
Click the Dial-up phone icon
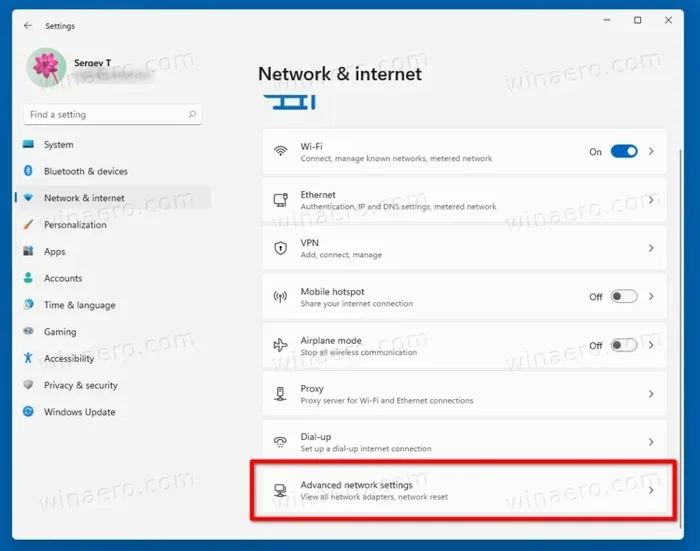pos(280,442)
